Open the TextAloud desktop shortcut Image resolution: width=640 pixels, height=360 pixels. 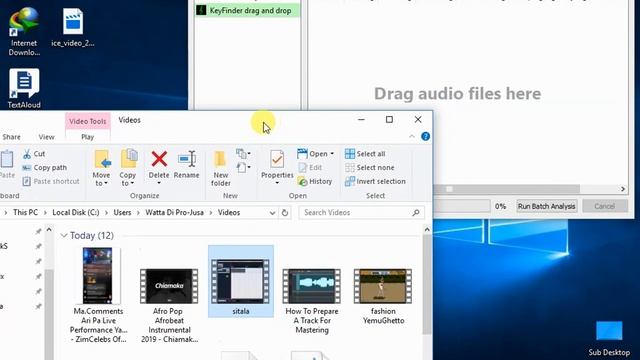(24, 89)
